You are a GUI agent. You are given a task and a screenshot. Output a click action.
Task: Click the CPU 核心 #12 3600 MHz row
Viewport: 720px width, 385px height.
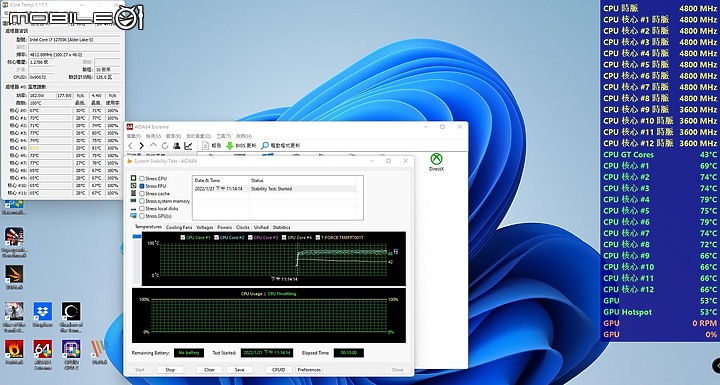pyautogui.click(x=660, y=143)
